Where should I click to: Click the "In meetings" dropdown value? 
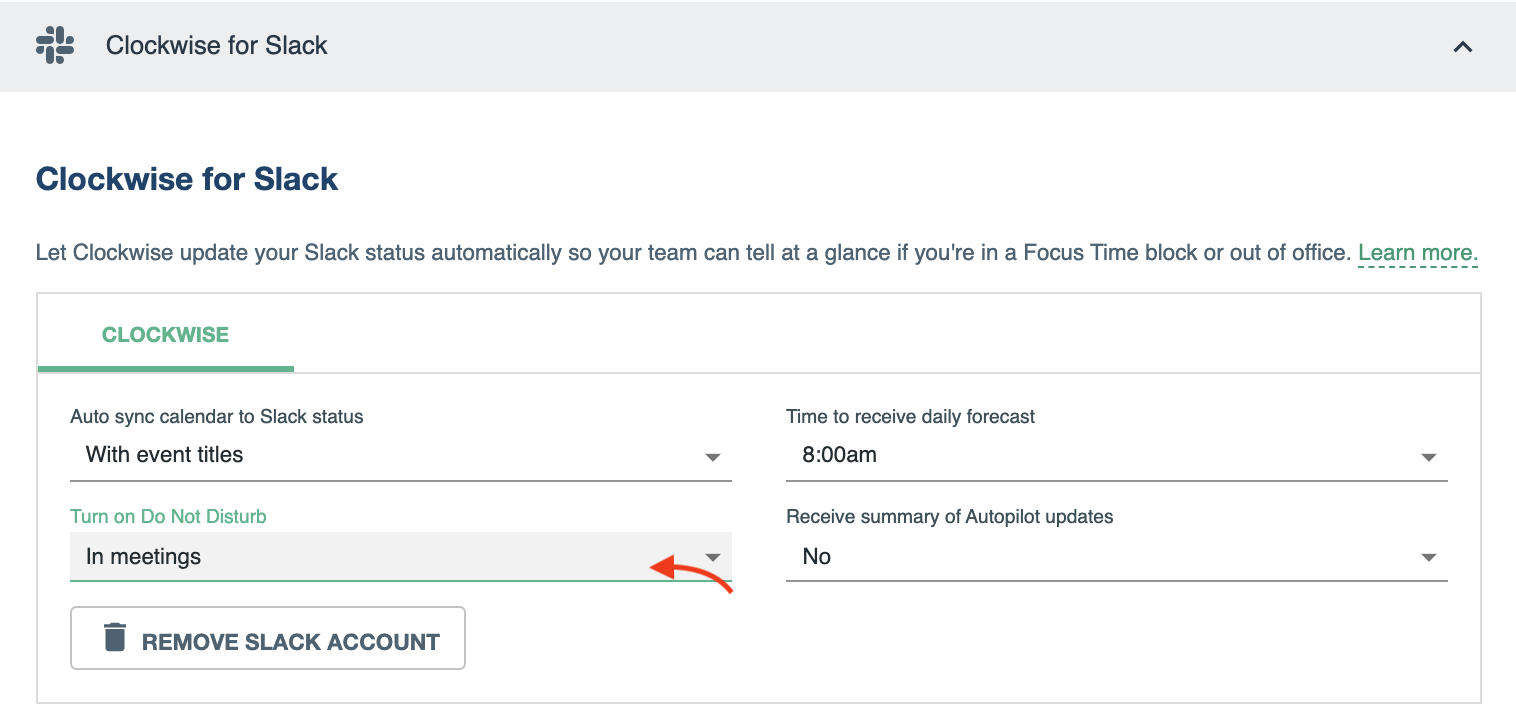pos(144,557)
